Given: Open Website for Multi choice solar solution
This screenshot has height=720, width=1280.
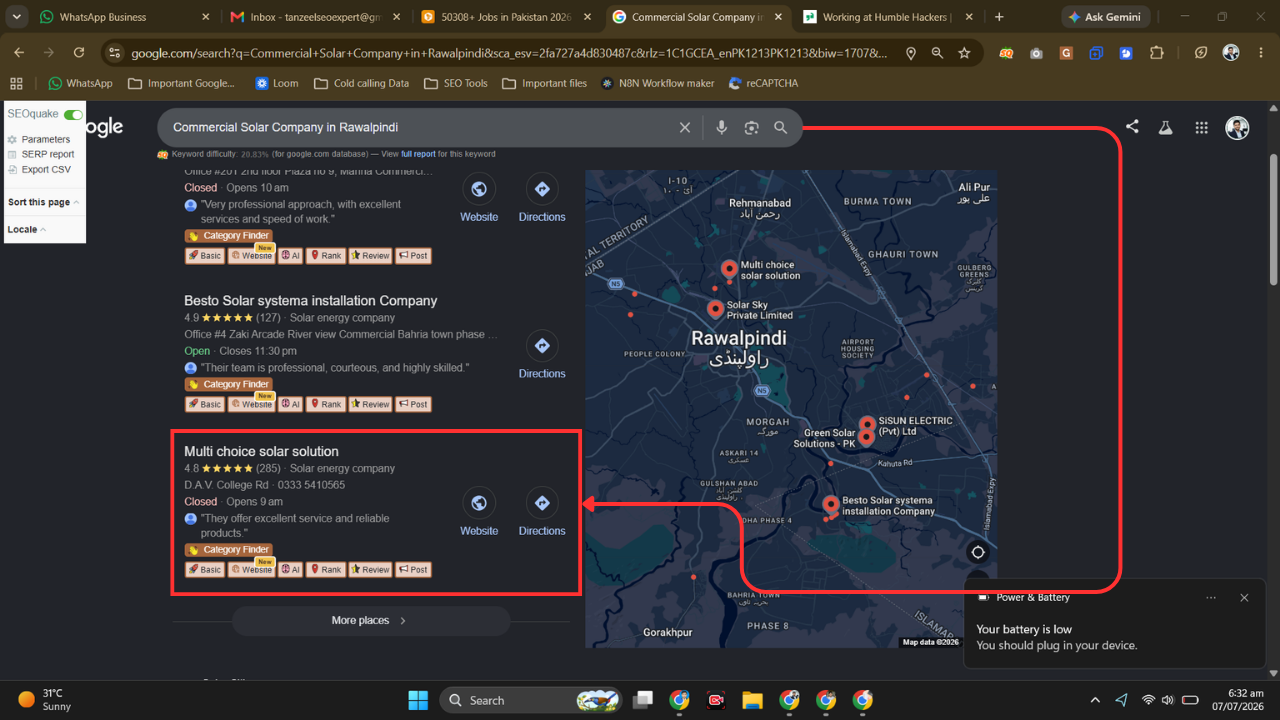Looking at the screenshot, I should (479, 511).
